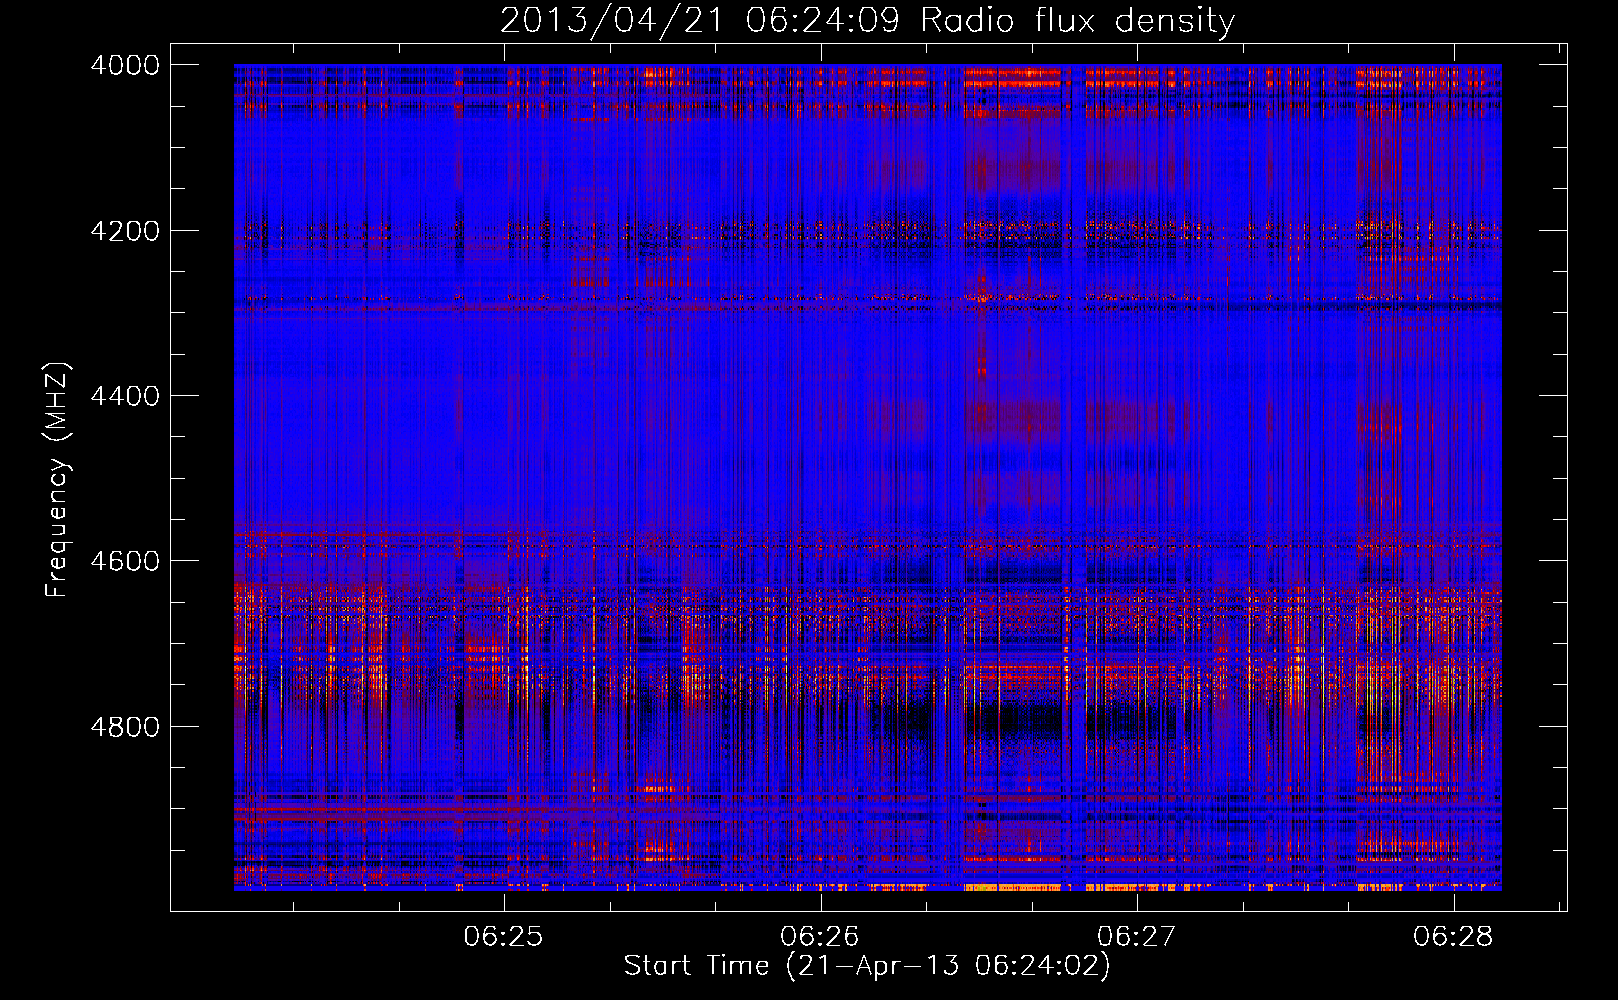The height and width of the screenshot is (1000, 1618).
Task: Click the "Start Time (21-Apr-13 06:24:02)" label
Action: pos(867,966)
